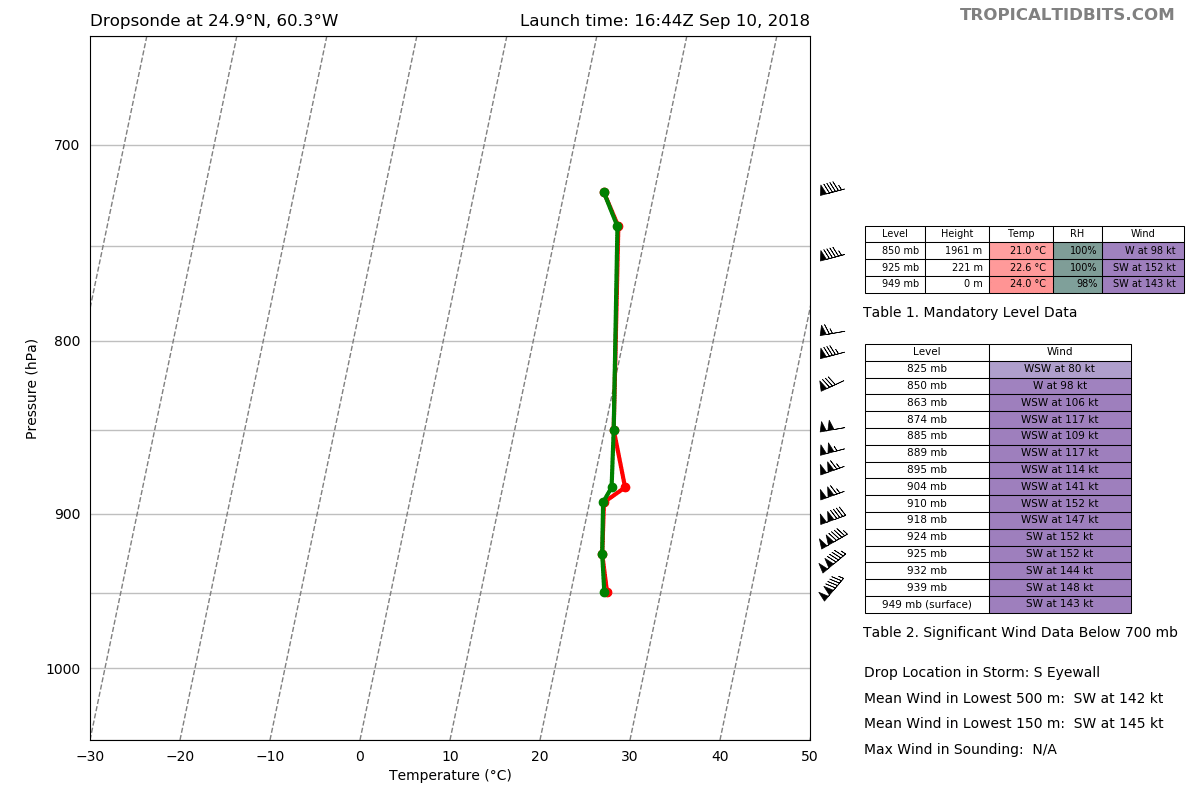Click the "895 mb" level cell
The image size is (1200, 800).
tap(927, 470)
